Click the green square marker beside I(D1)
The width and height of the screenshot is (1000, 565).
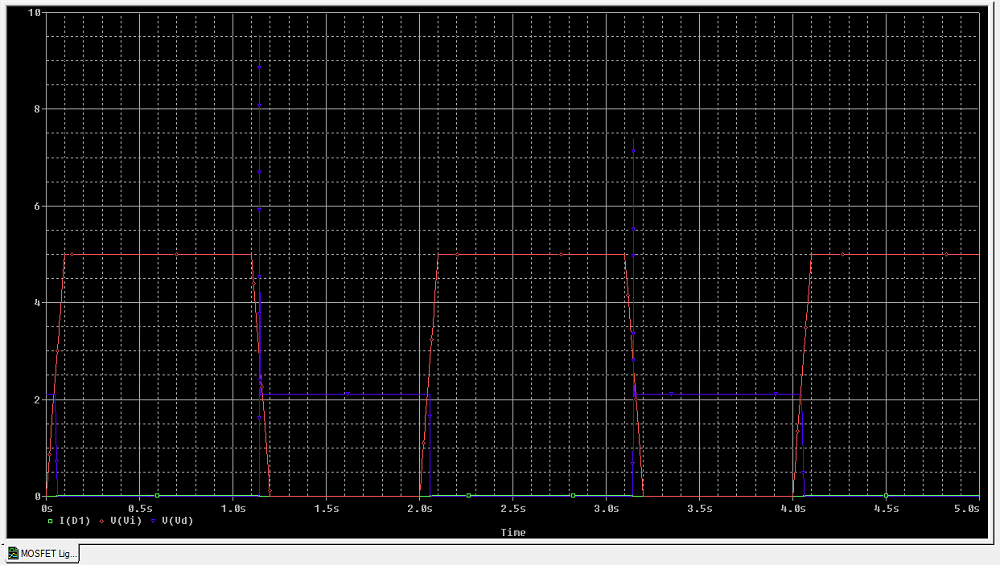50,521
